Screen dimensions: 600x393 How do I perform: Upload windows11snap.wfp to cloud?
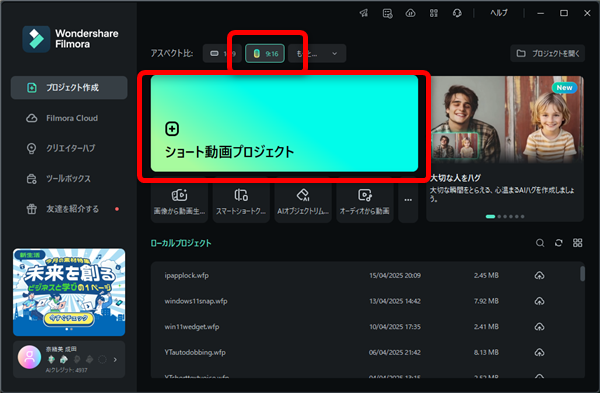pyautogui.click(x=539, y=302)
